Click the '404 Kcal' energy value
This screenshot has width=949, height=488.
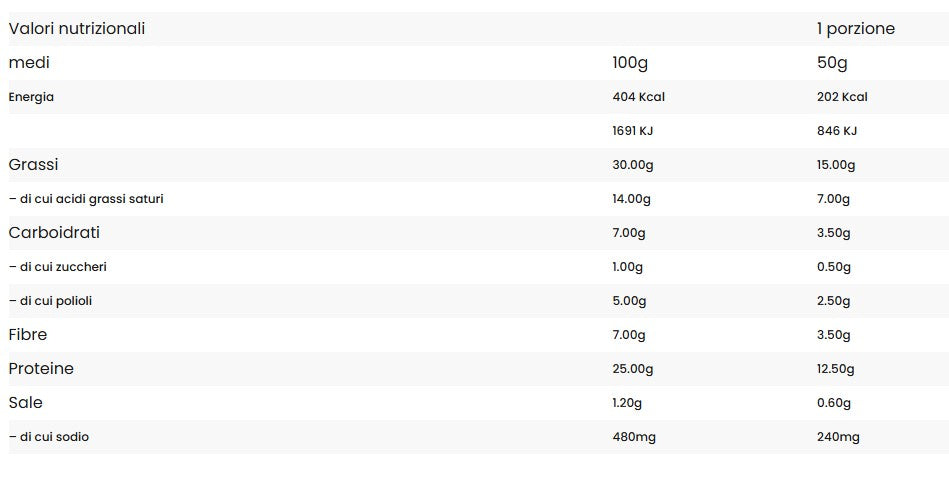[x=639, y=97]
